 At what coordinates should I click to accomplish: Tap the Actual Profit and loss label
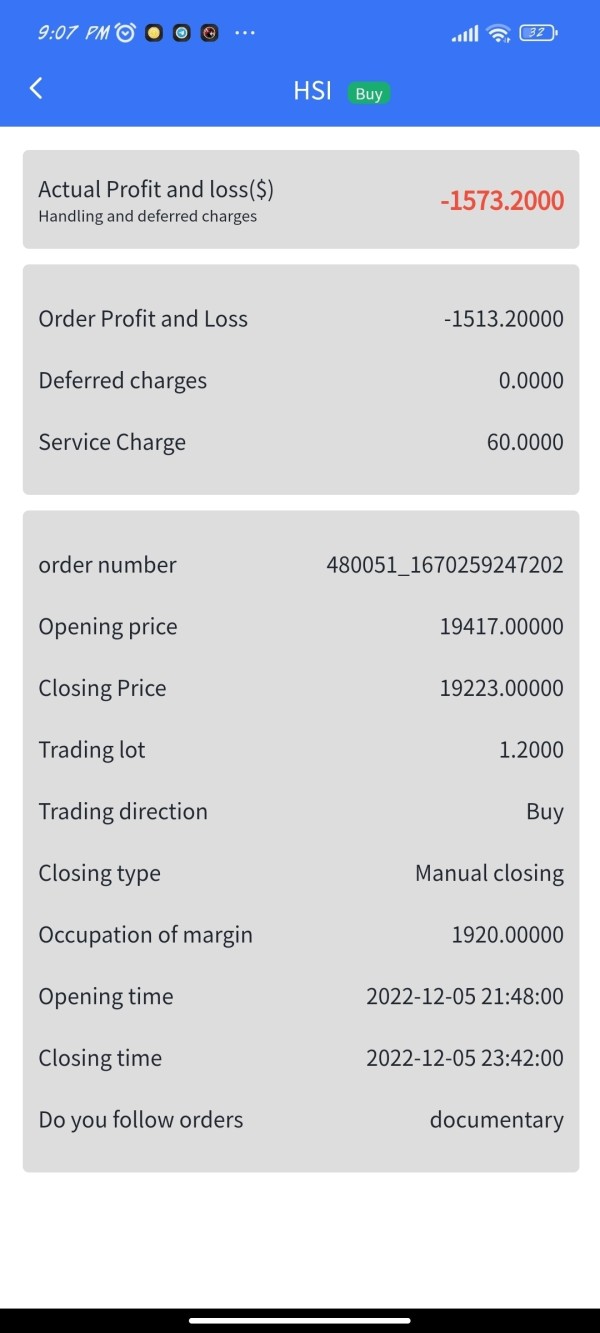156,189
